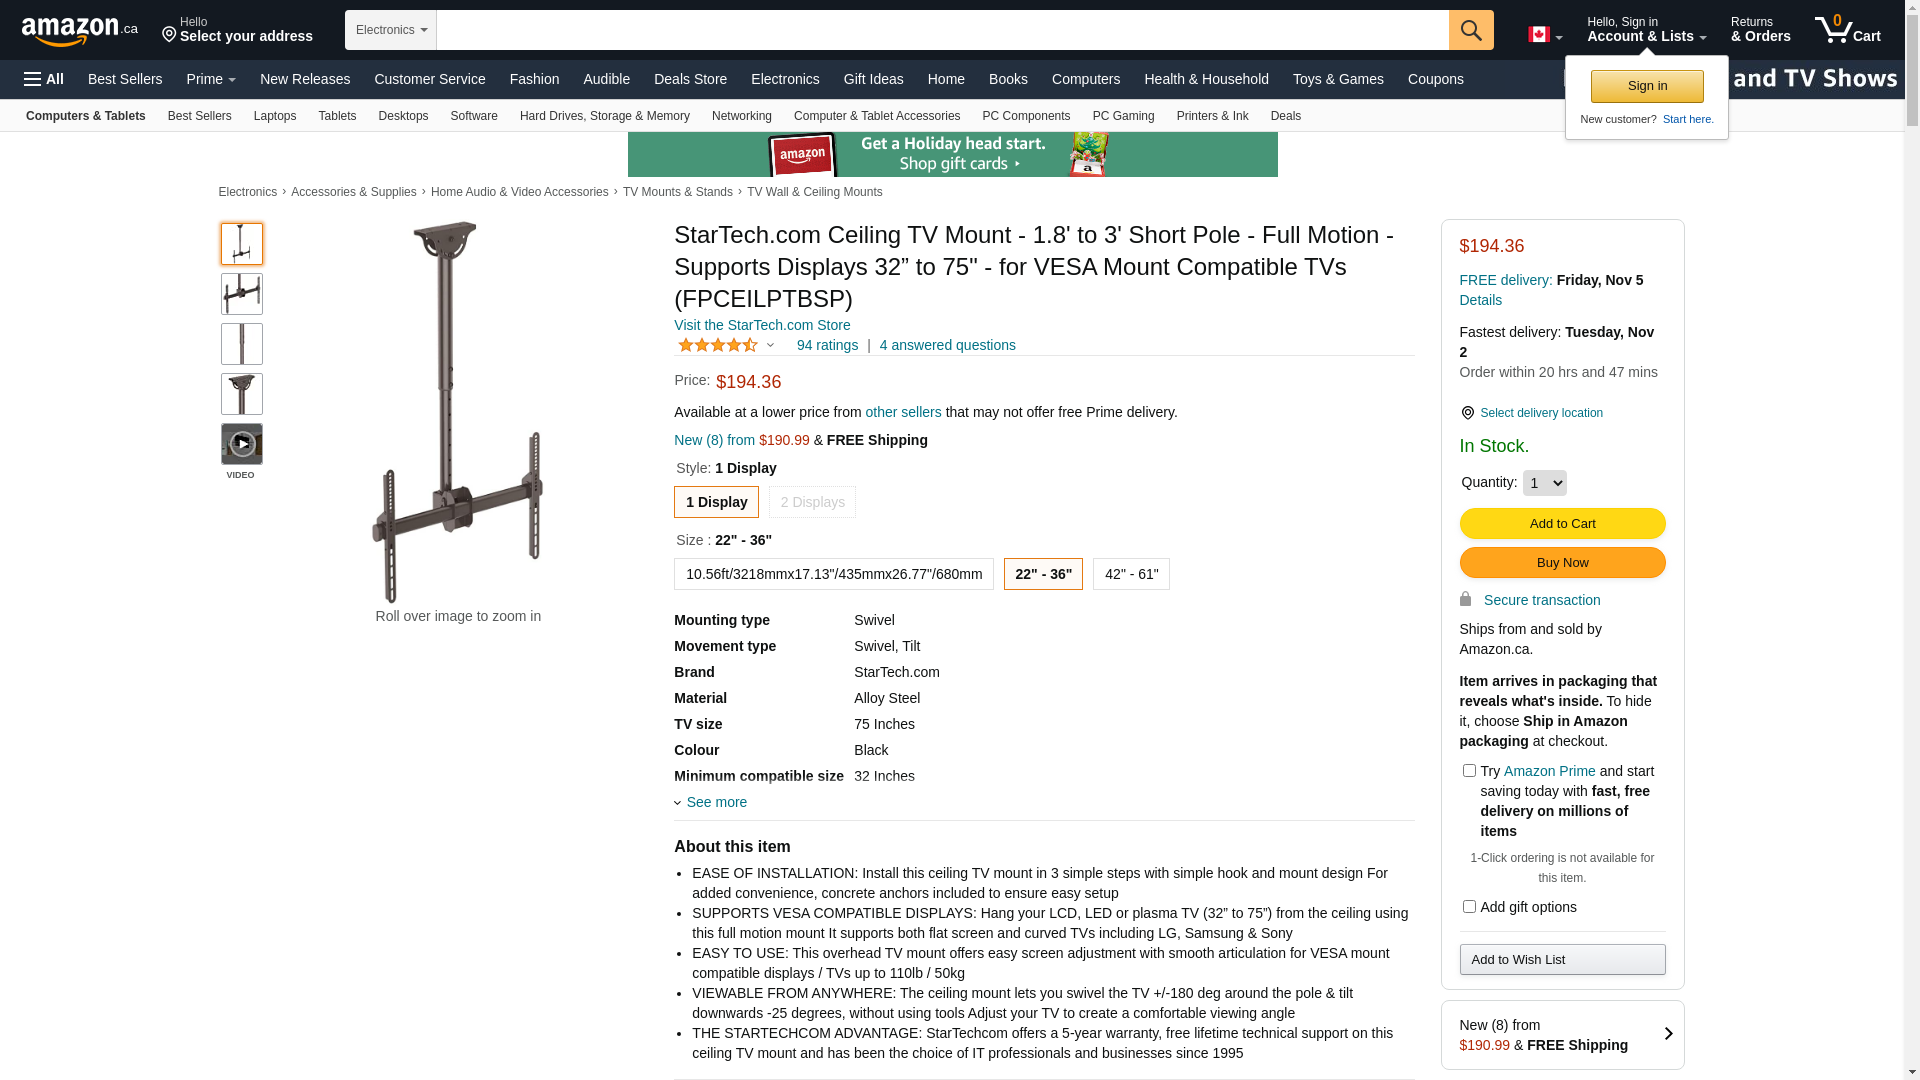Go to the Laptops subcategory tab

(x=275, y=116)
